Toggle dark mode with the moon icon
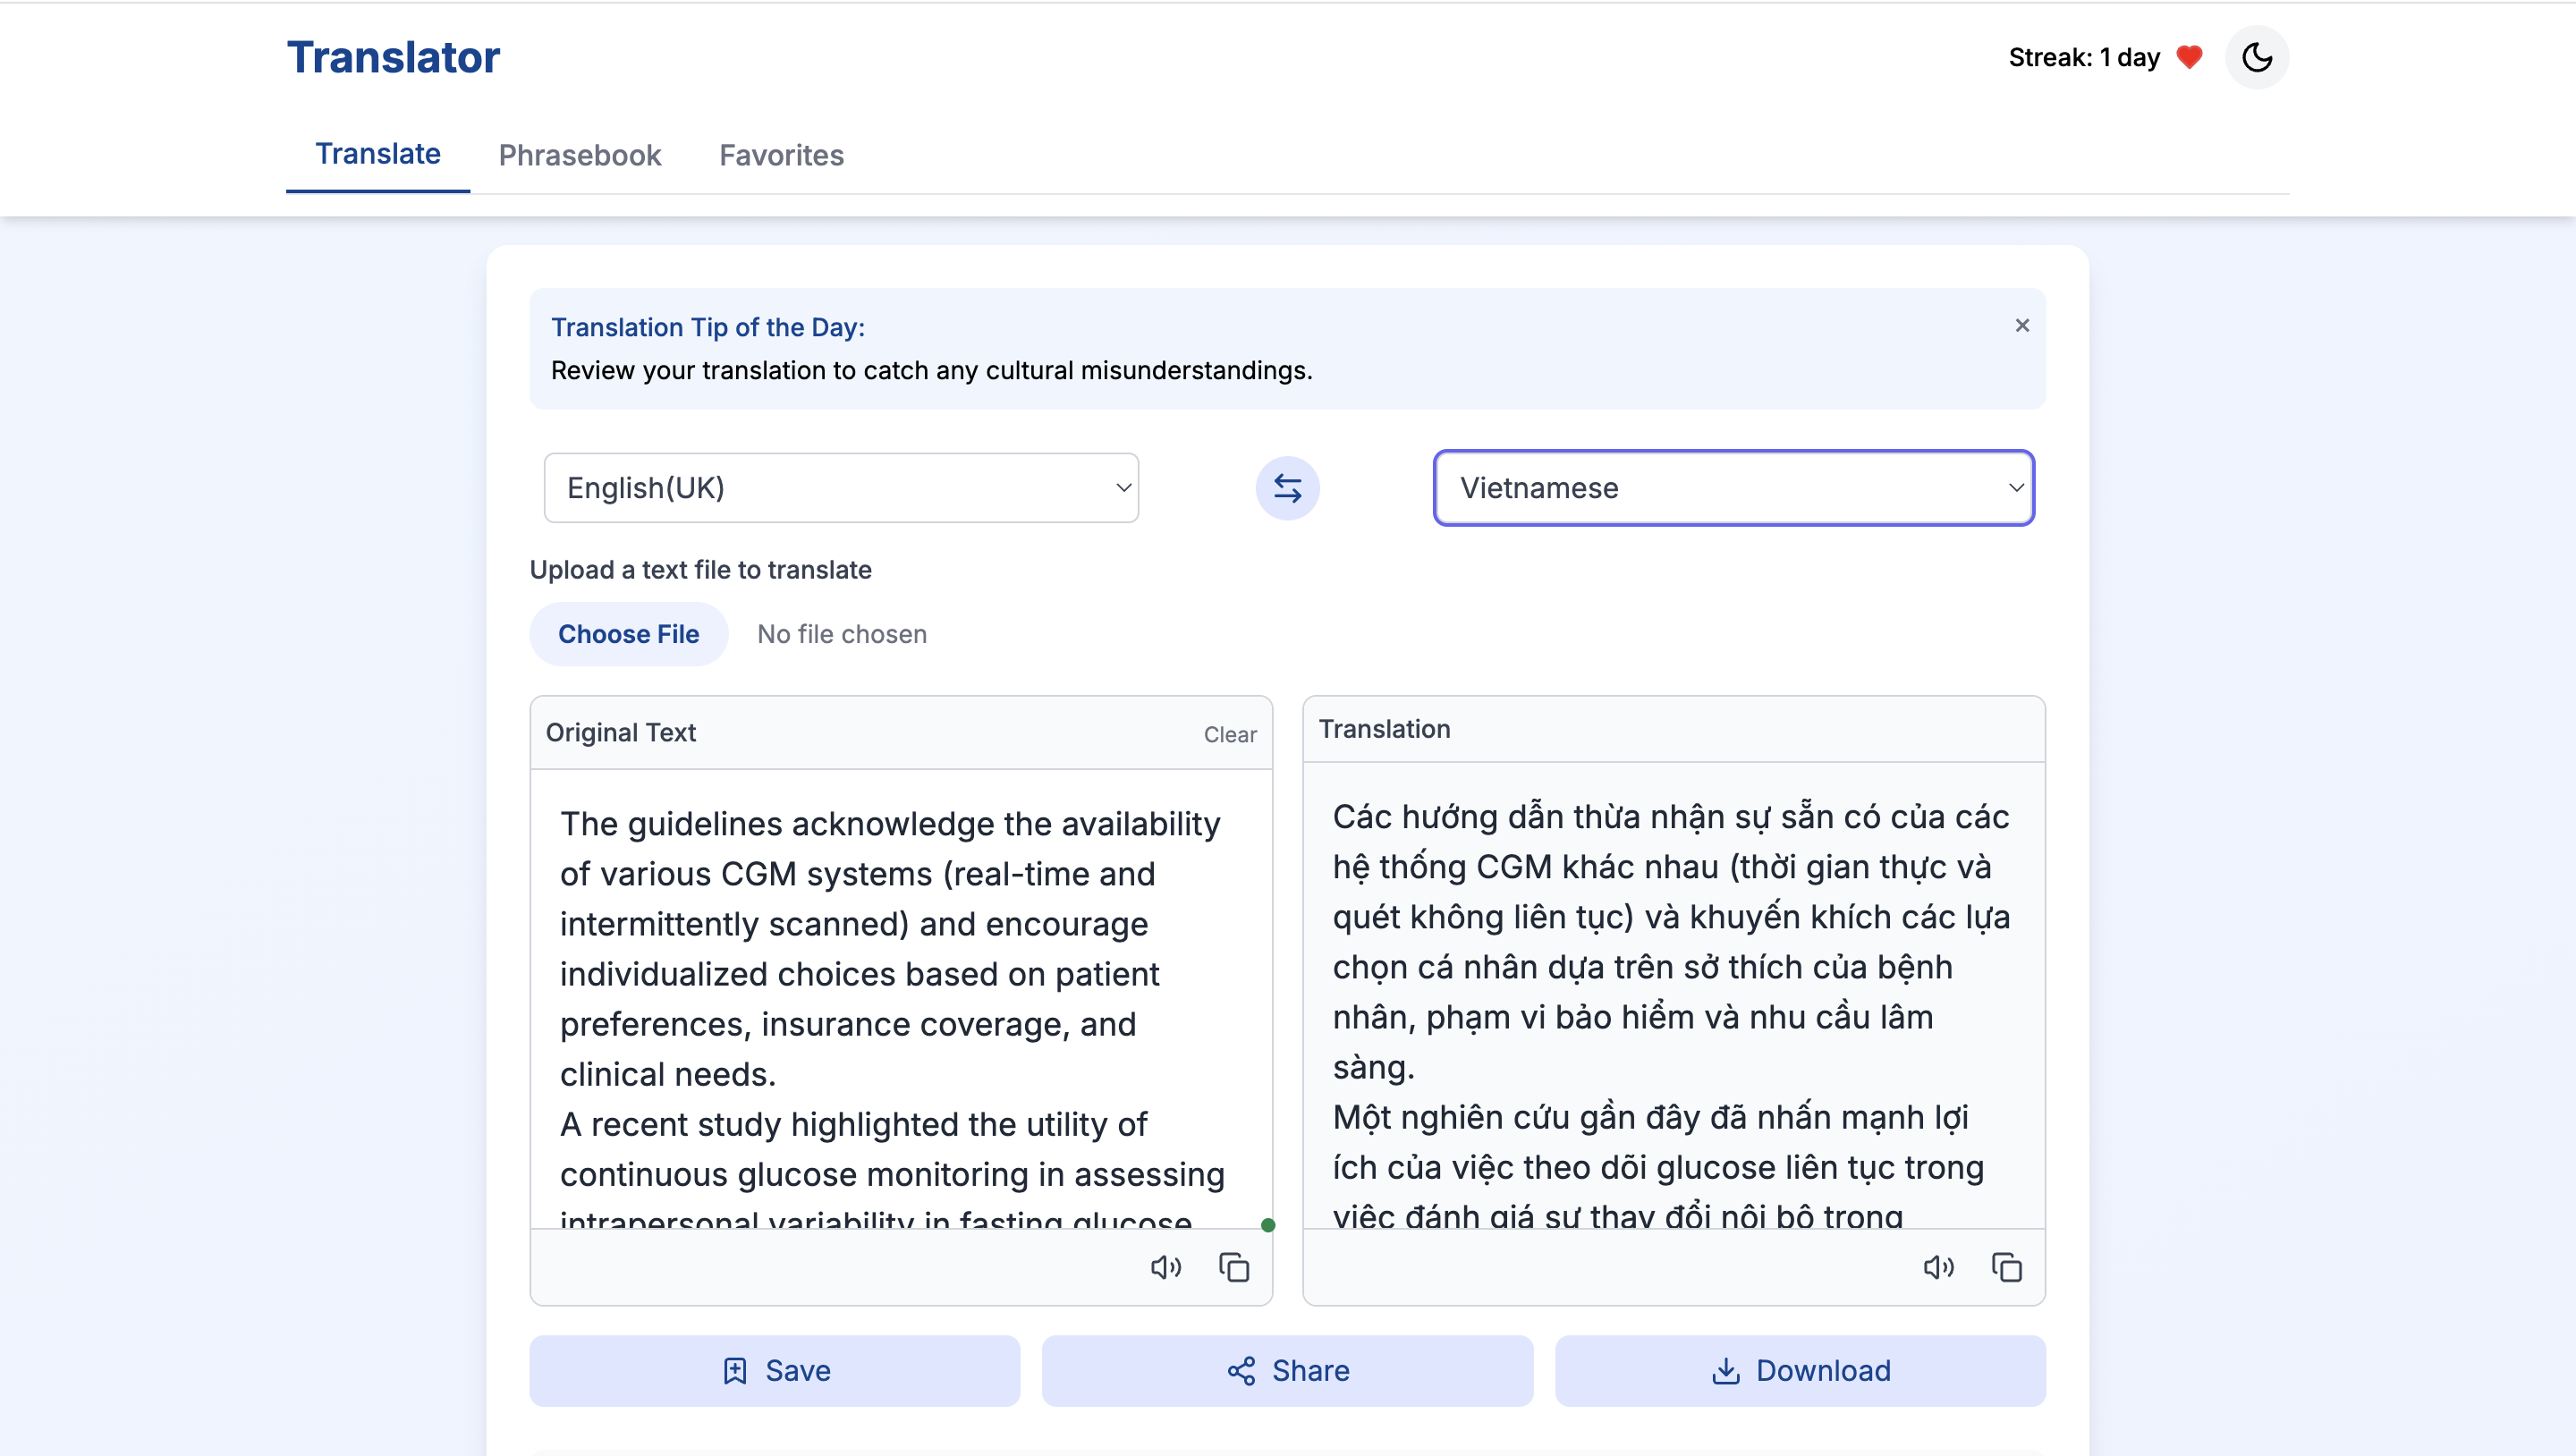This screenshot has height=1456, width=2576. [x=2256, y=57]
